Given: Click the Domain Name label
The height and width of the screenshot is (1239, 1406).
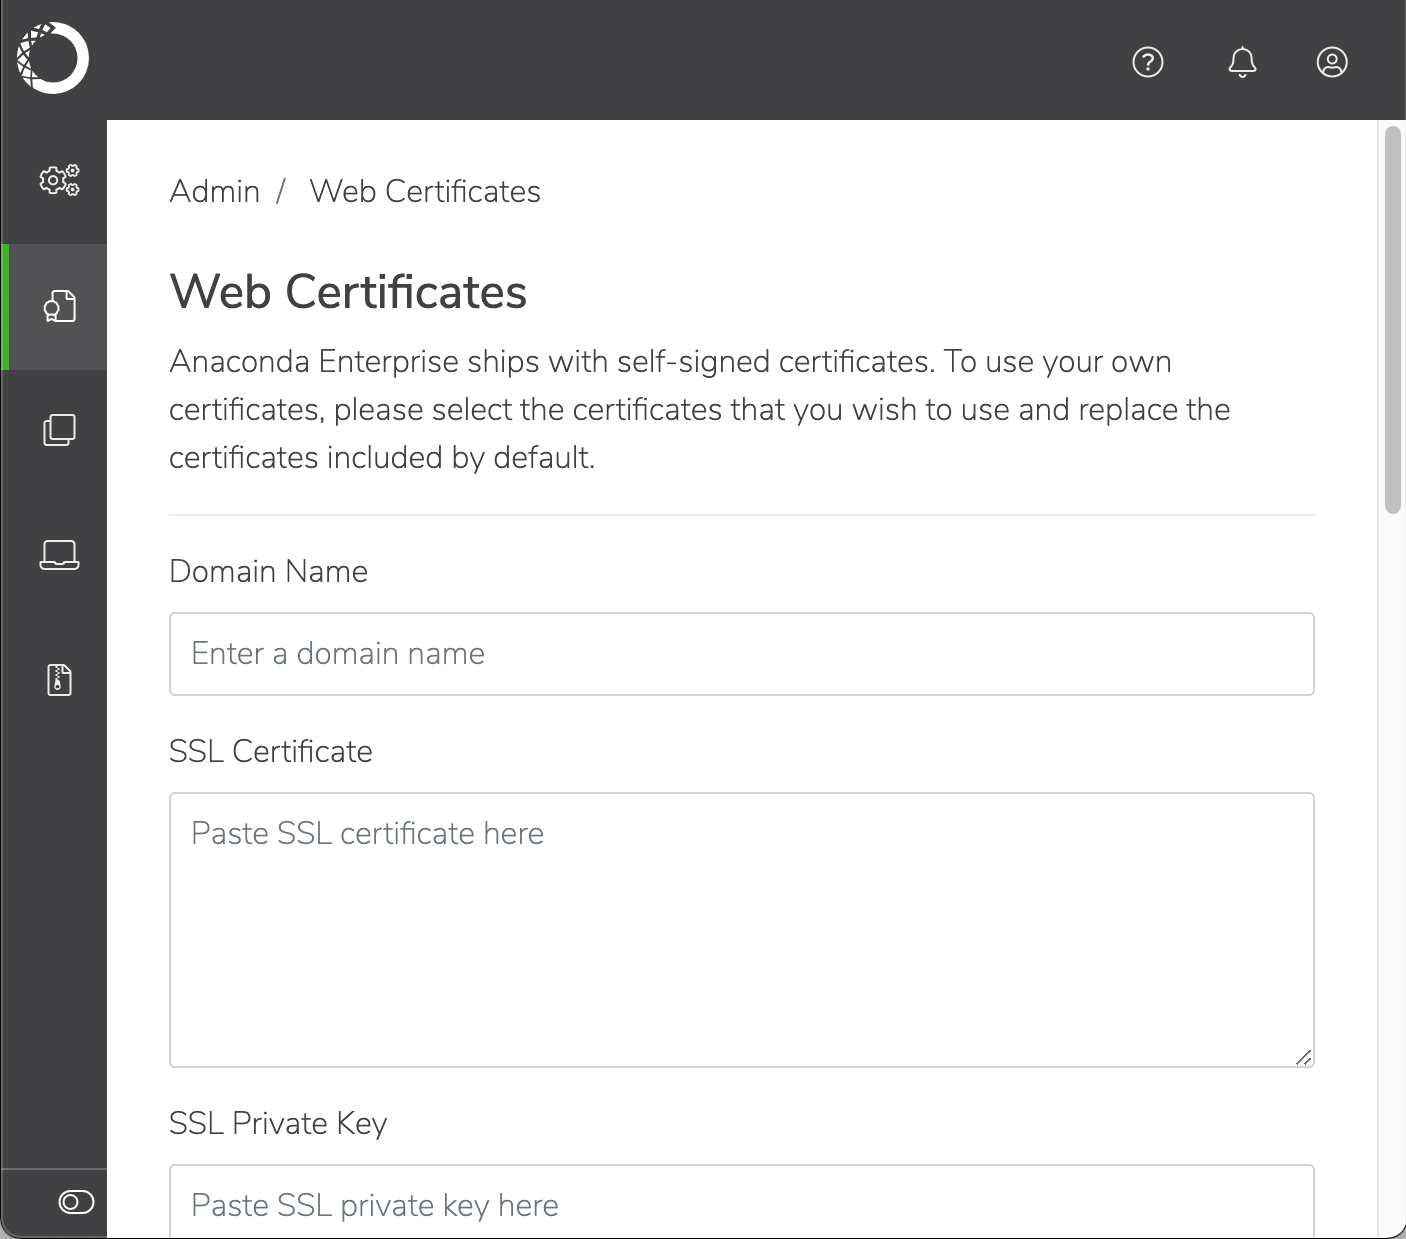Looking at the screenshot, I should (x=269, y=571).
